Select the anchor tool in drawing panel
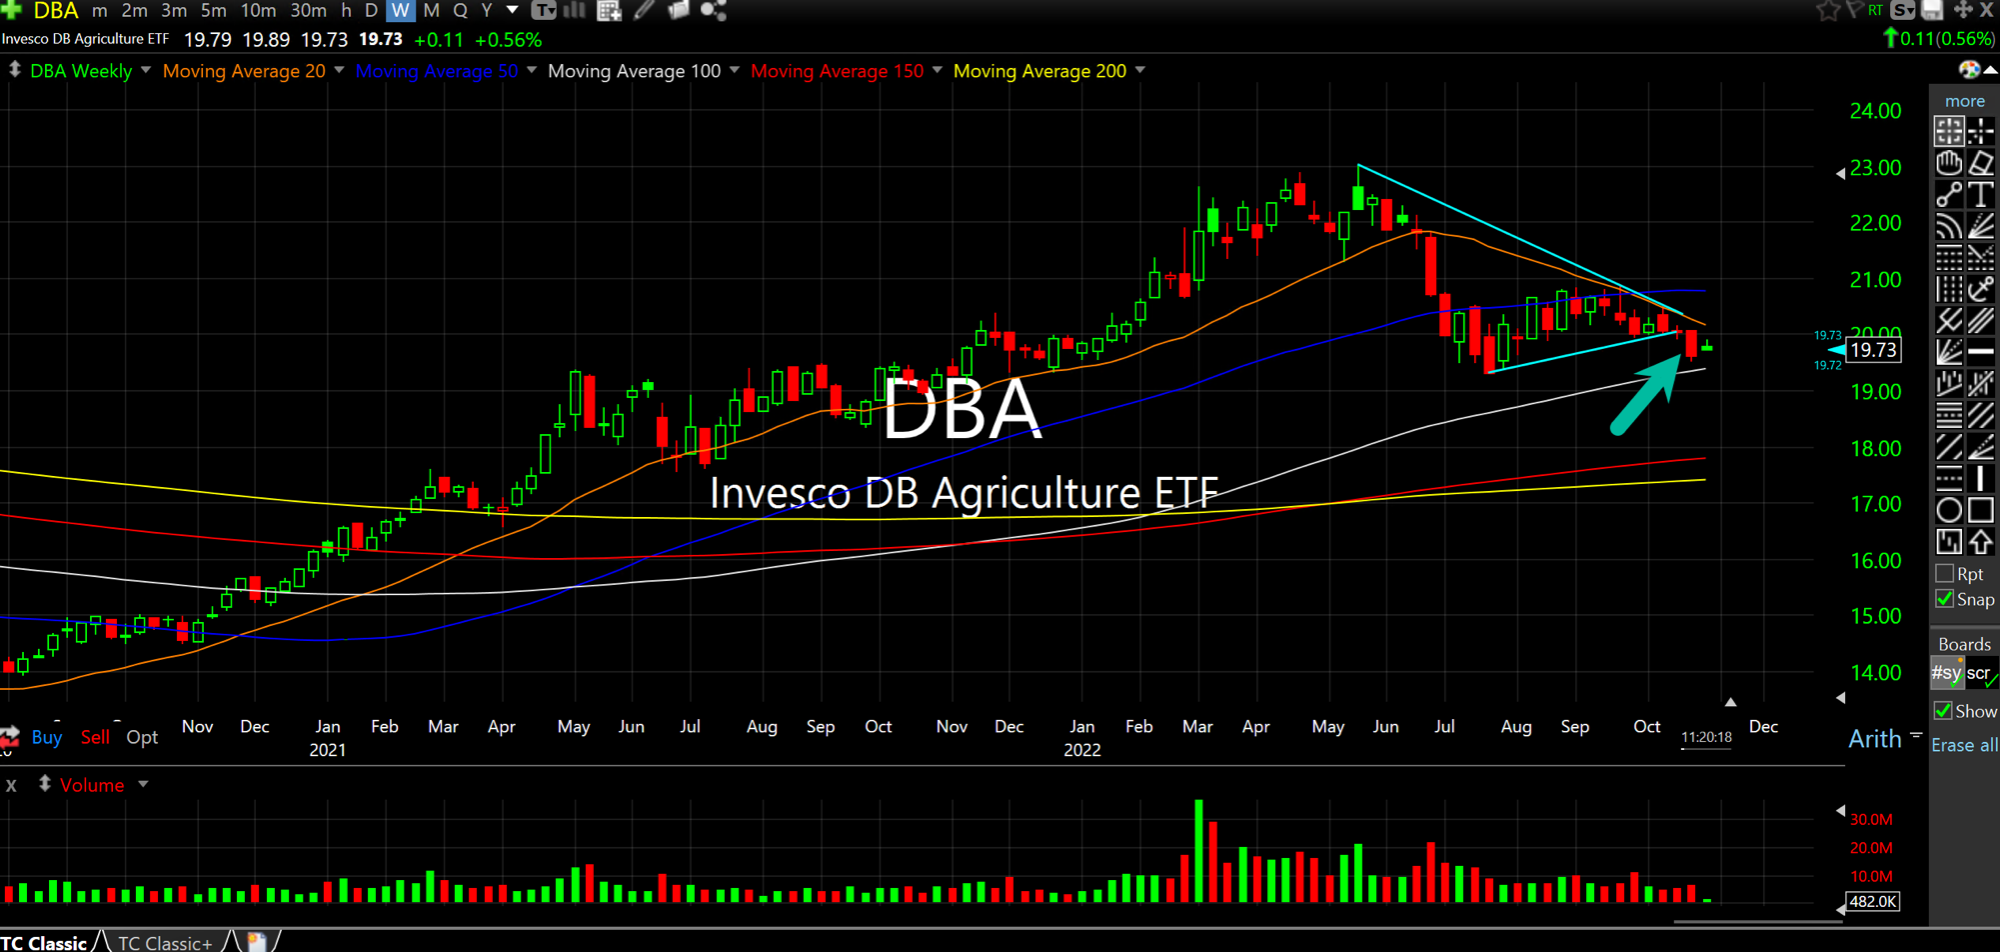Screen dimensions: 2000x952 [x=1981, y=289]
